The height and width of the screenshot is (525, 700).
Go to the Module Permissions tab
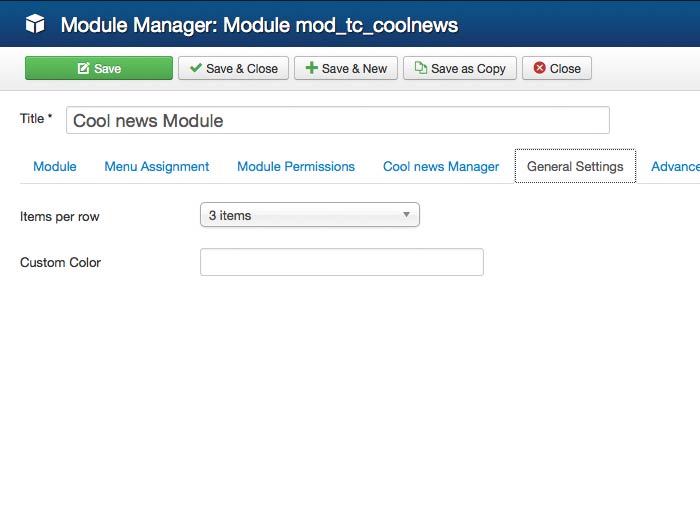point(296,166)
